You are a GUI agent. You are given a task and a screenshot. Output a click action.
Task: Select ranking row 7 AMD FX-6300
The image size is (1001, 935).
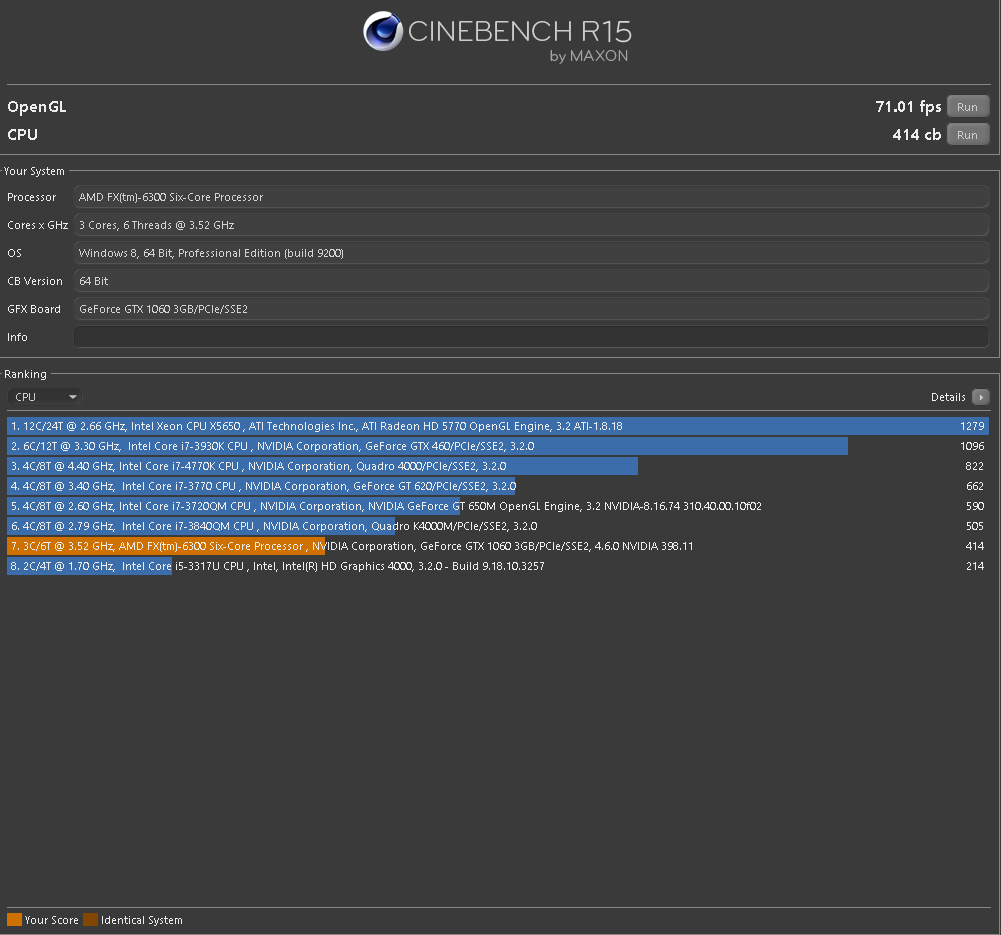pos(498,546)
